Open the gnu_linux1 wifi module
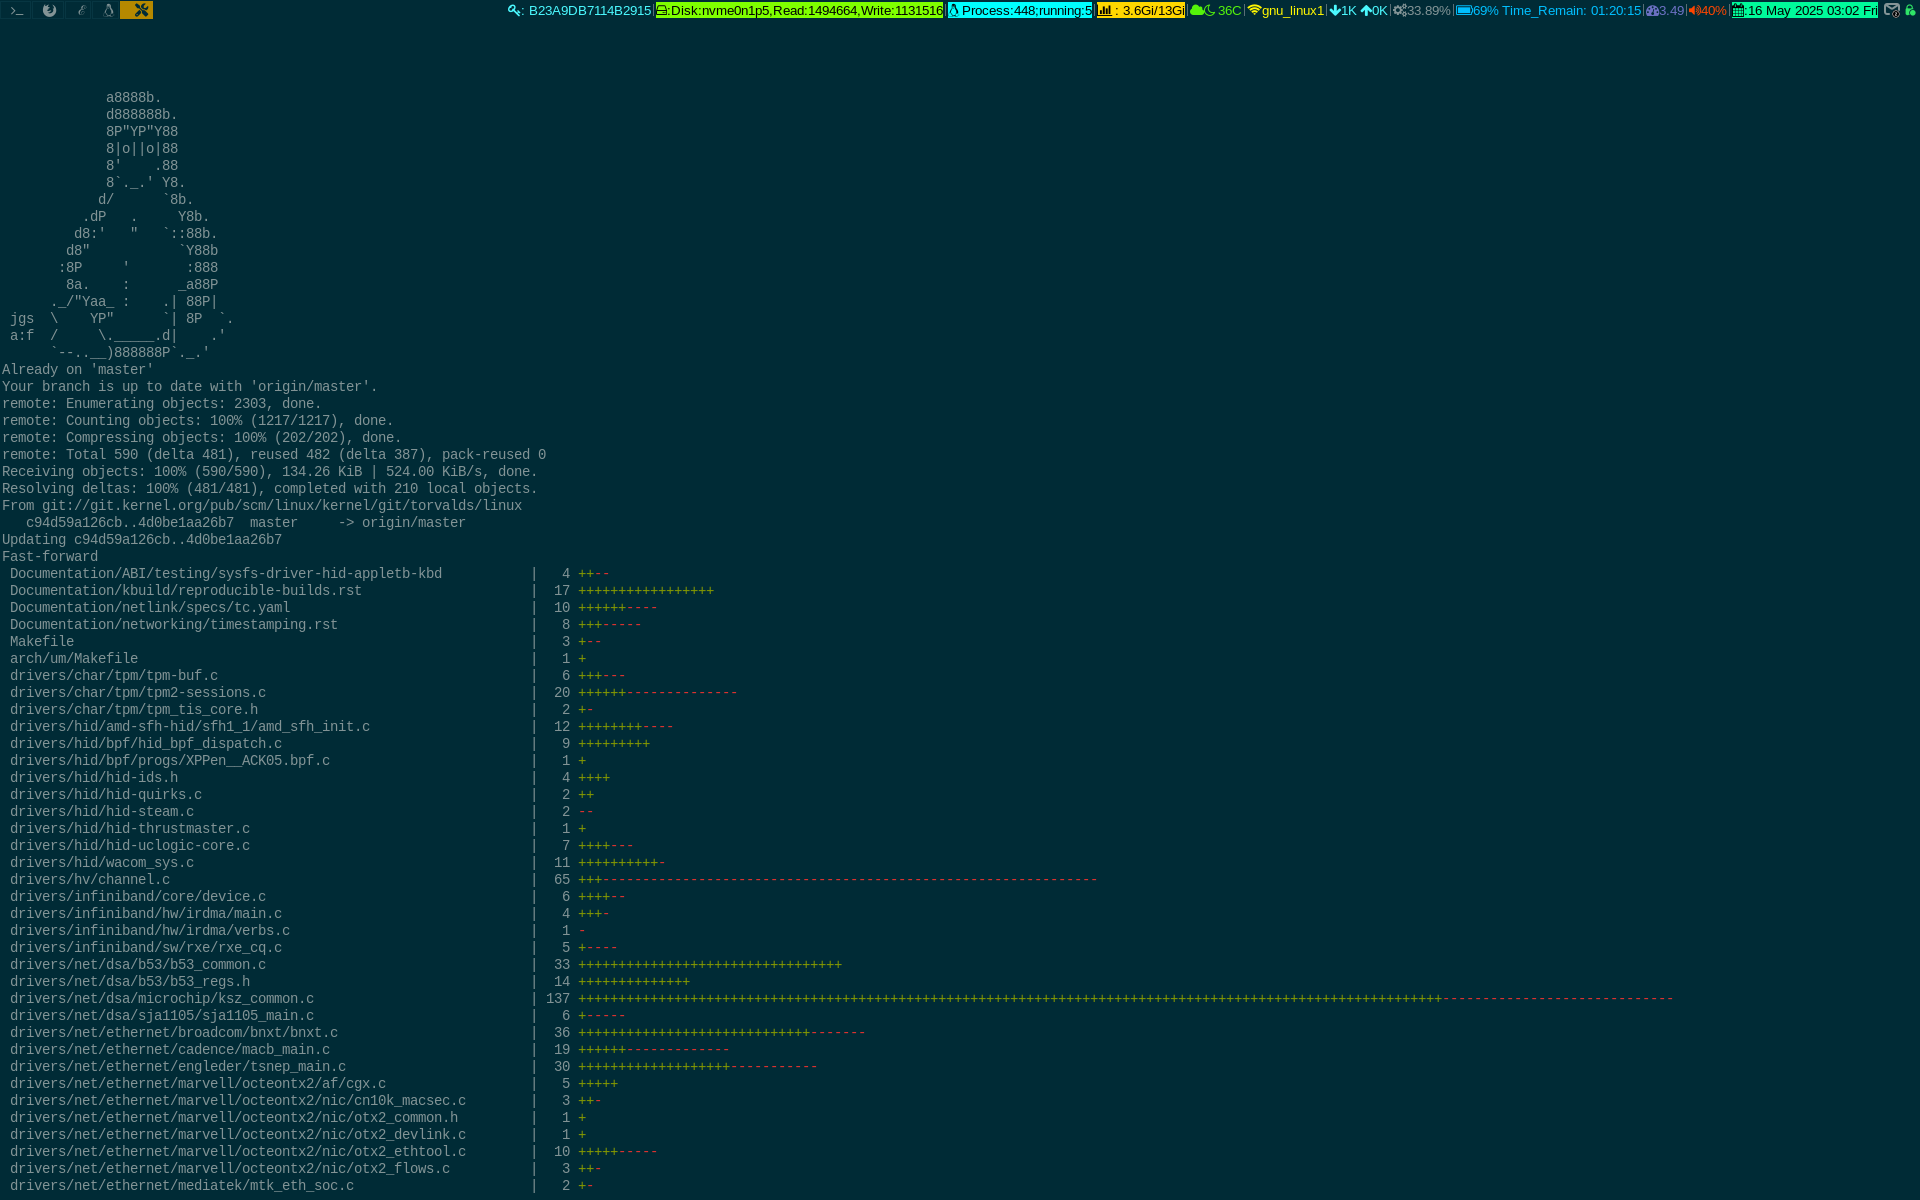1920x1200 pixels. [x=1286, y=11]
